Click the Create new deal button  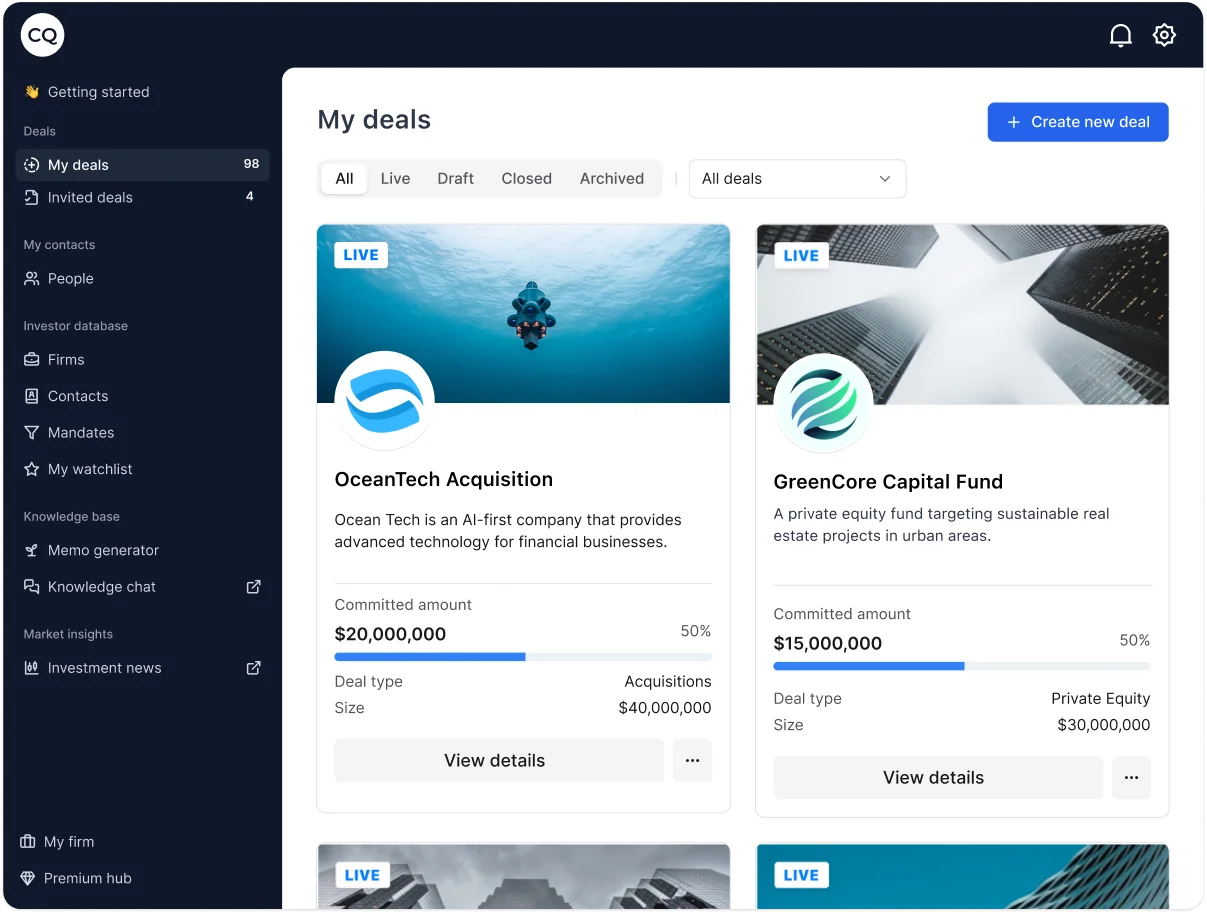pyautogui.click(x=1077, y=122)
